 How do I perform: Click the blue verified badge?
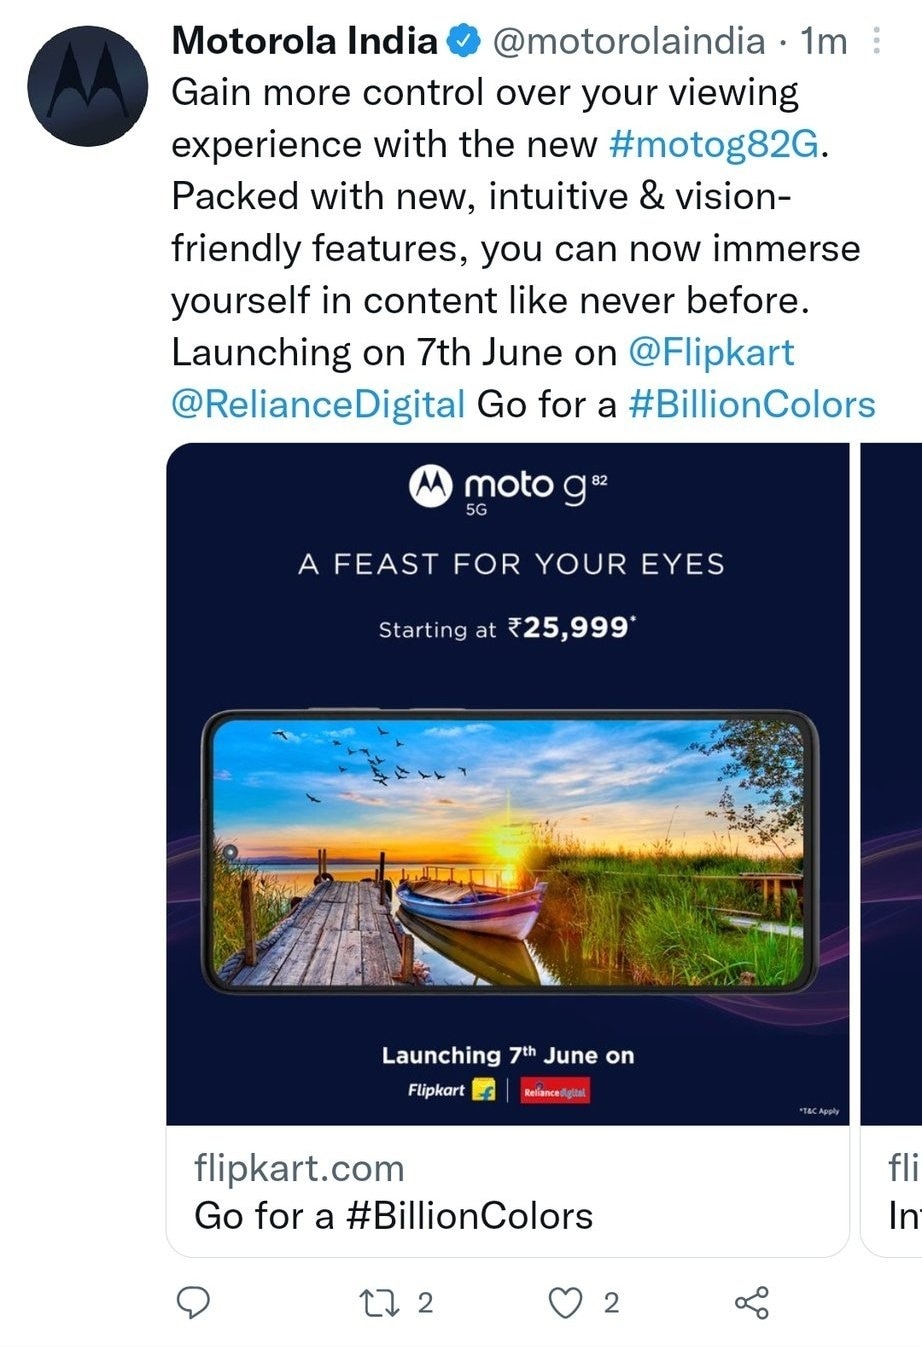[x=463, y=42]
